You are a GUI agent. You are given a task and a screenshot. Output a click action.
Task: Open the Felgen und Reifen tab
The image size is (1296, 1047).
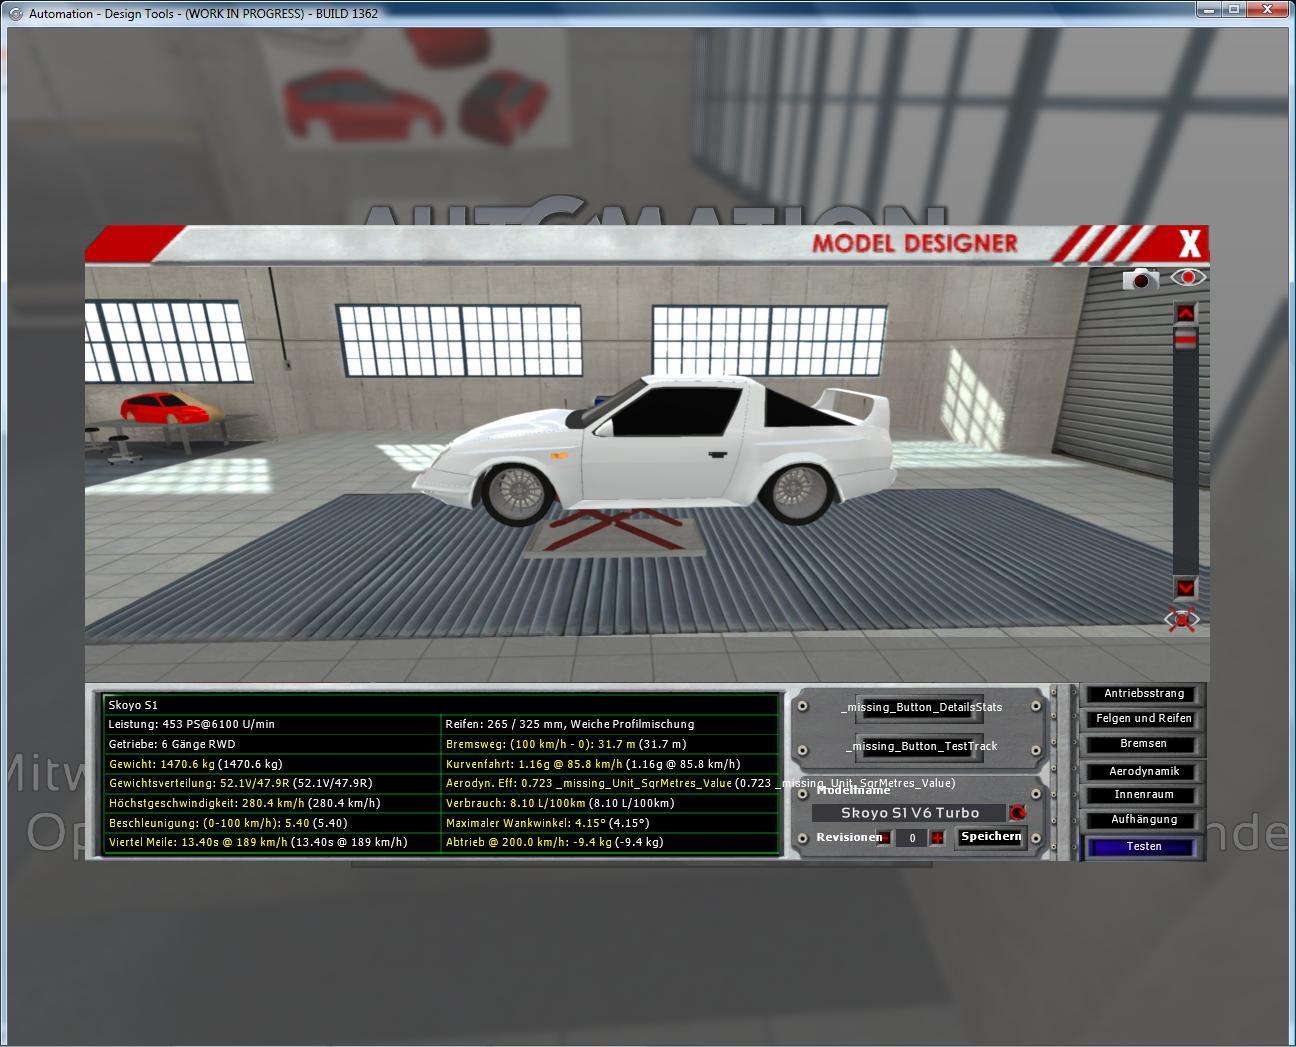(1143, 718)
